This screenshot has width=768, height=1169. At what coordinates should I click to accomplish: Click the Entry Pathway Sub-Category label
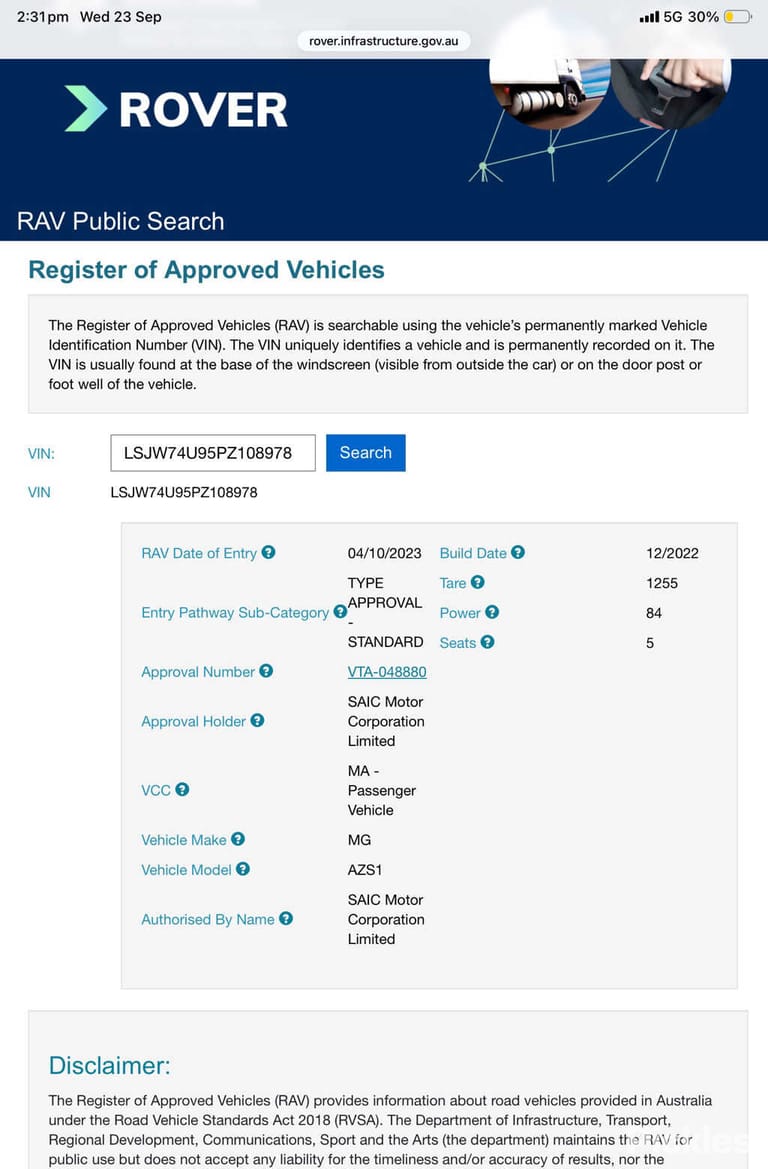[235, 613]
